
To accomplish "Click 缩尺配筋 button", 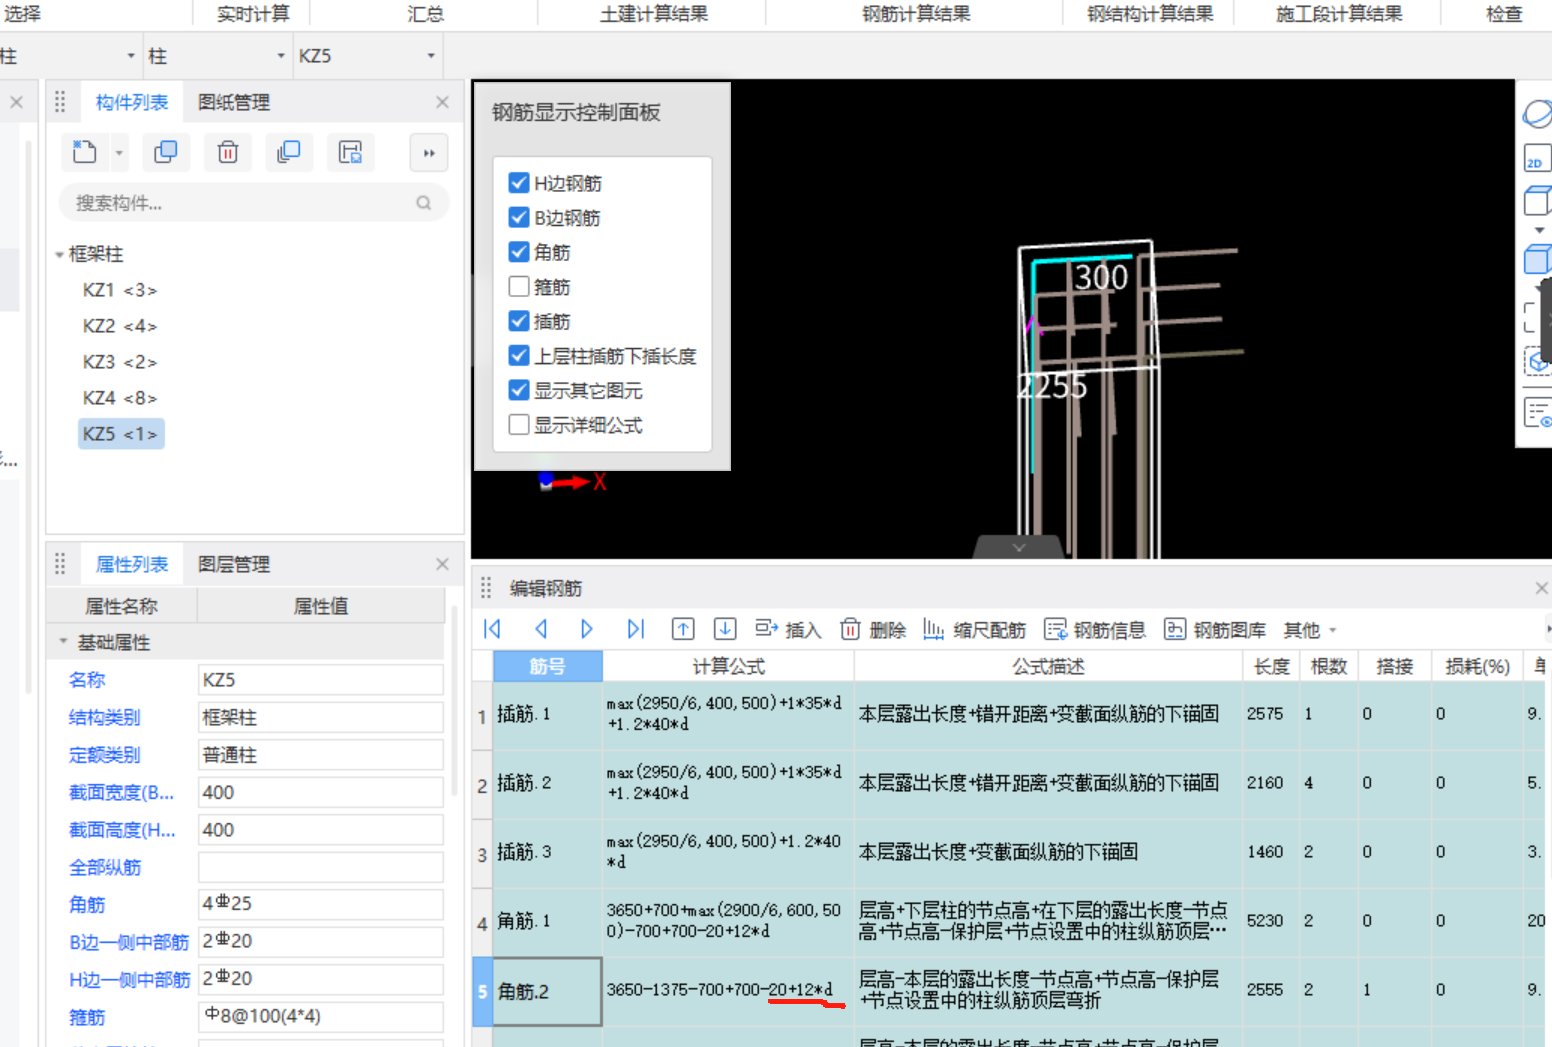I will tap(974, 629).
